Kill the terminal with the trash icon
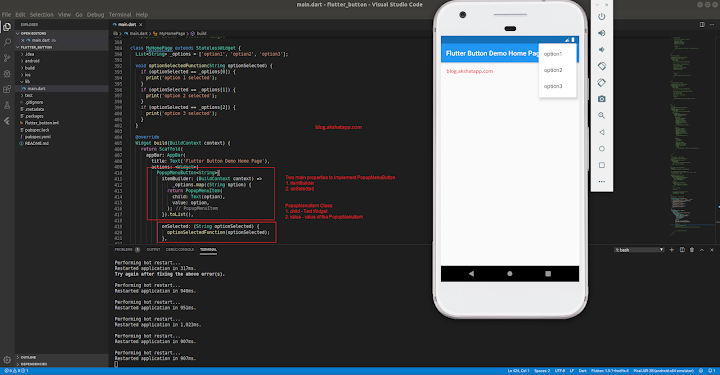Screen dimensions: 720x375 click(692, 250)
